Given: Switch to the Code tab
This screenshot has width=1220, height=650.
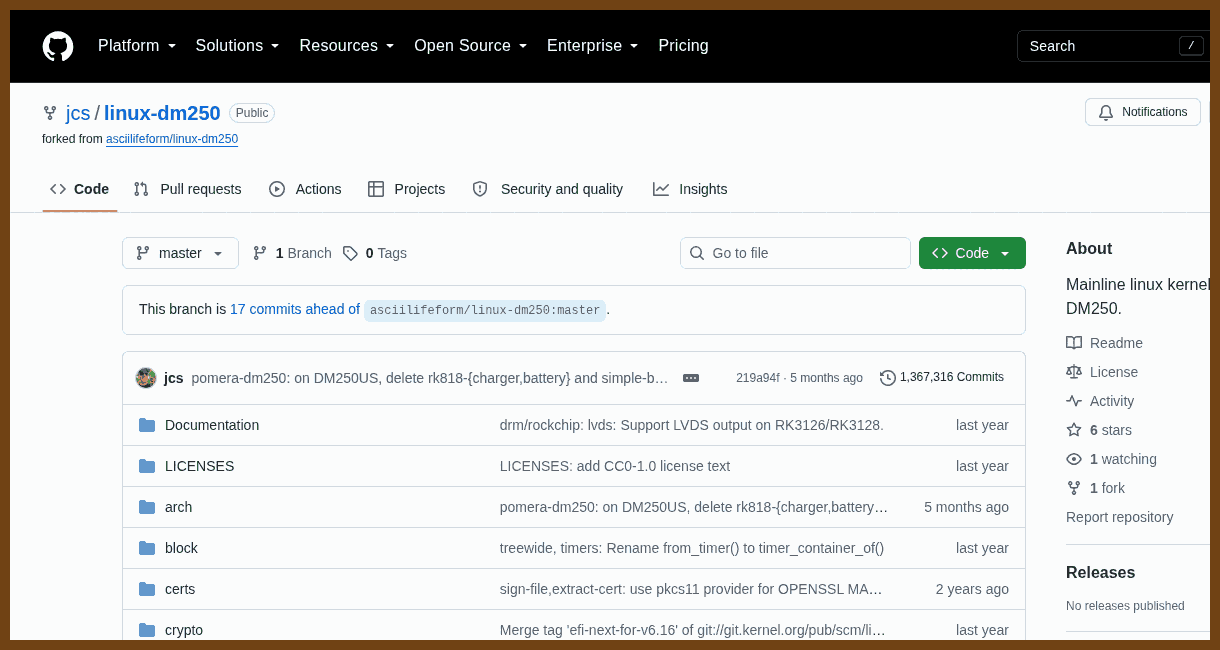Looking at the screenshot, I should click(80, 189).
